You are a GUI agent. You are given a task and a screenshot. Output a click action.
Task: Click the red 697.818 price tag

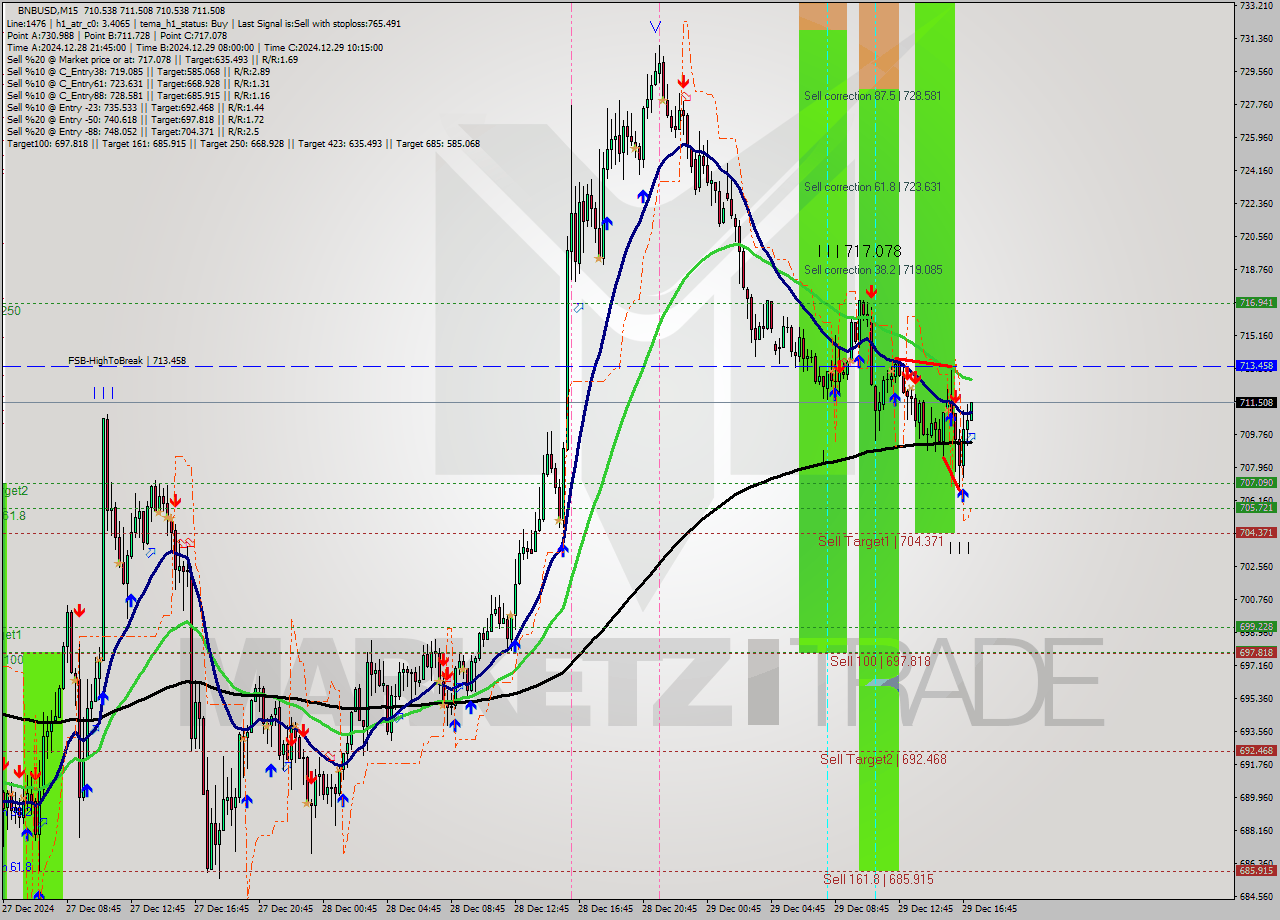[1256, 652]
